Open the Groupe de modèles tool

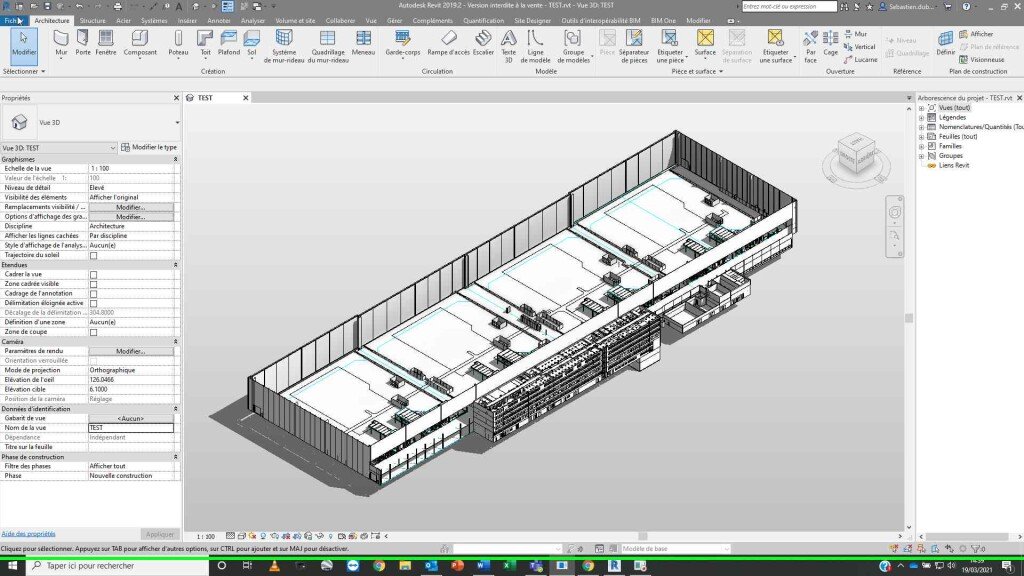573,46
